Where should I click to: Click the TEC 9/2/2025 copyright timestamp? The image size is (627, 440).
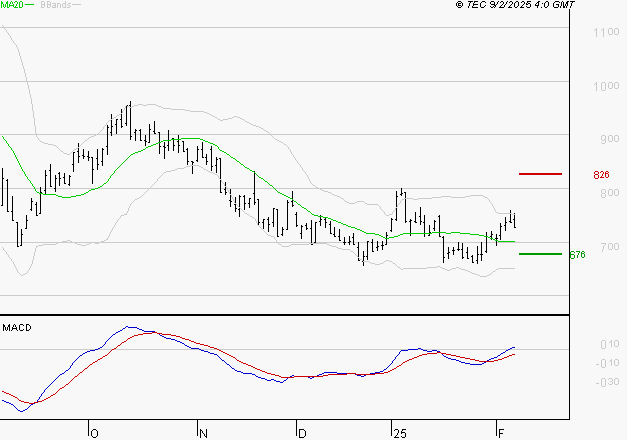(x=515, y=5)
